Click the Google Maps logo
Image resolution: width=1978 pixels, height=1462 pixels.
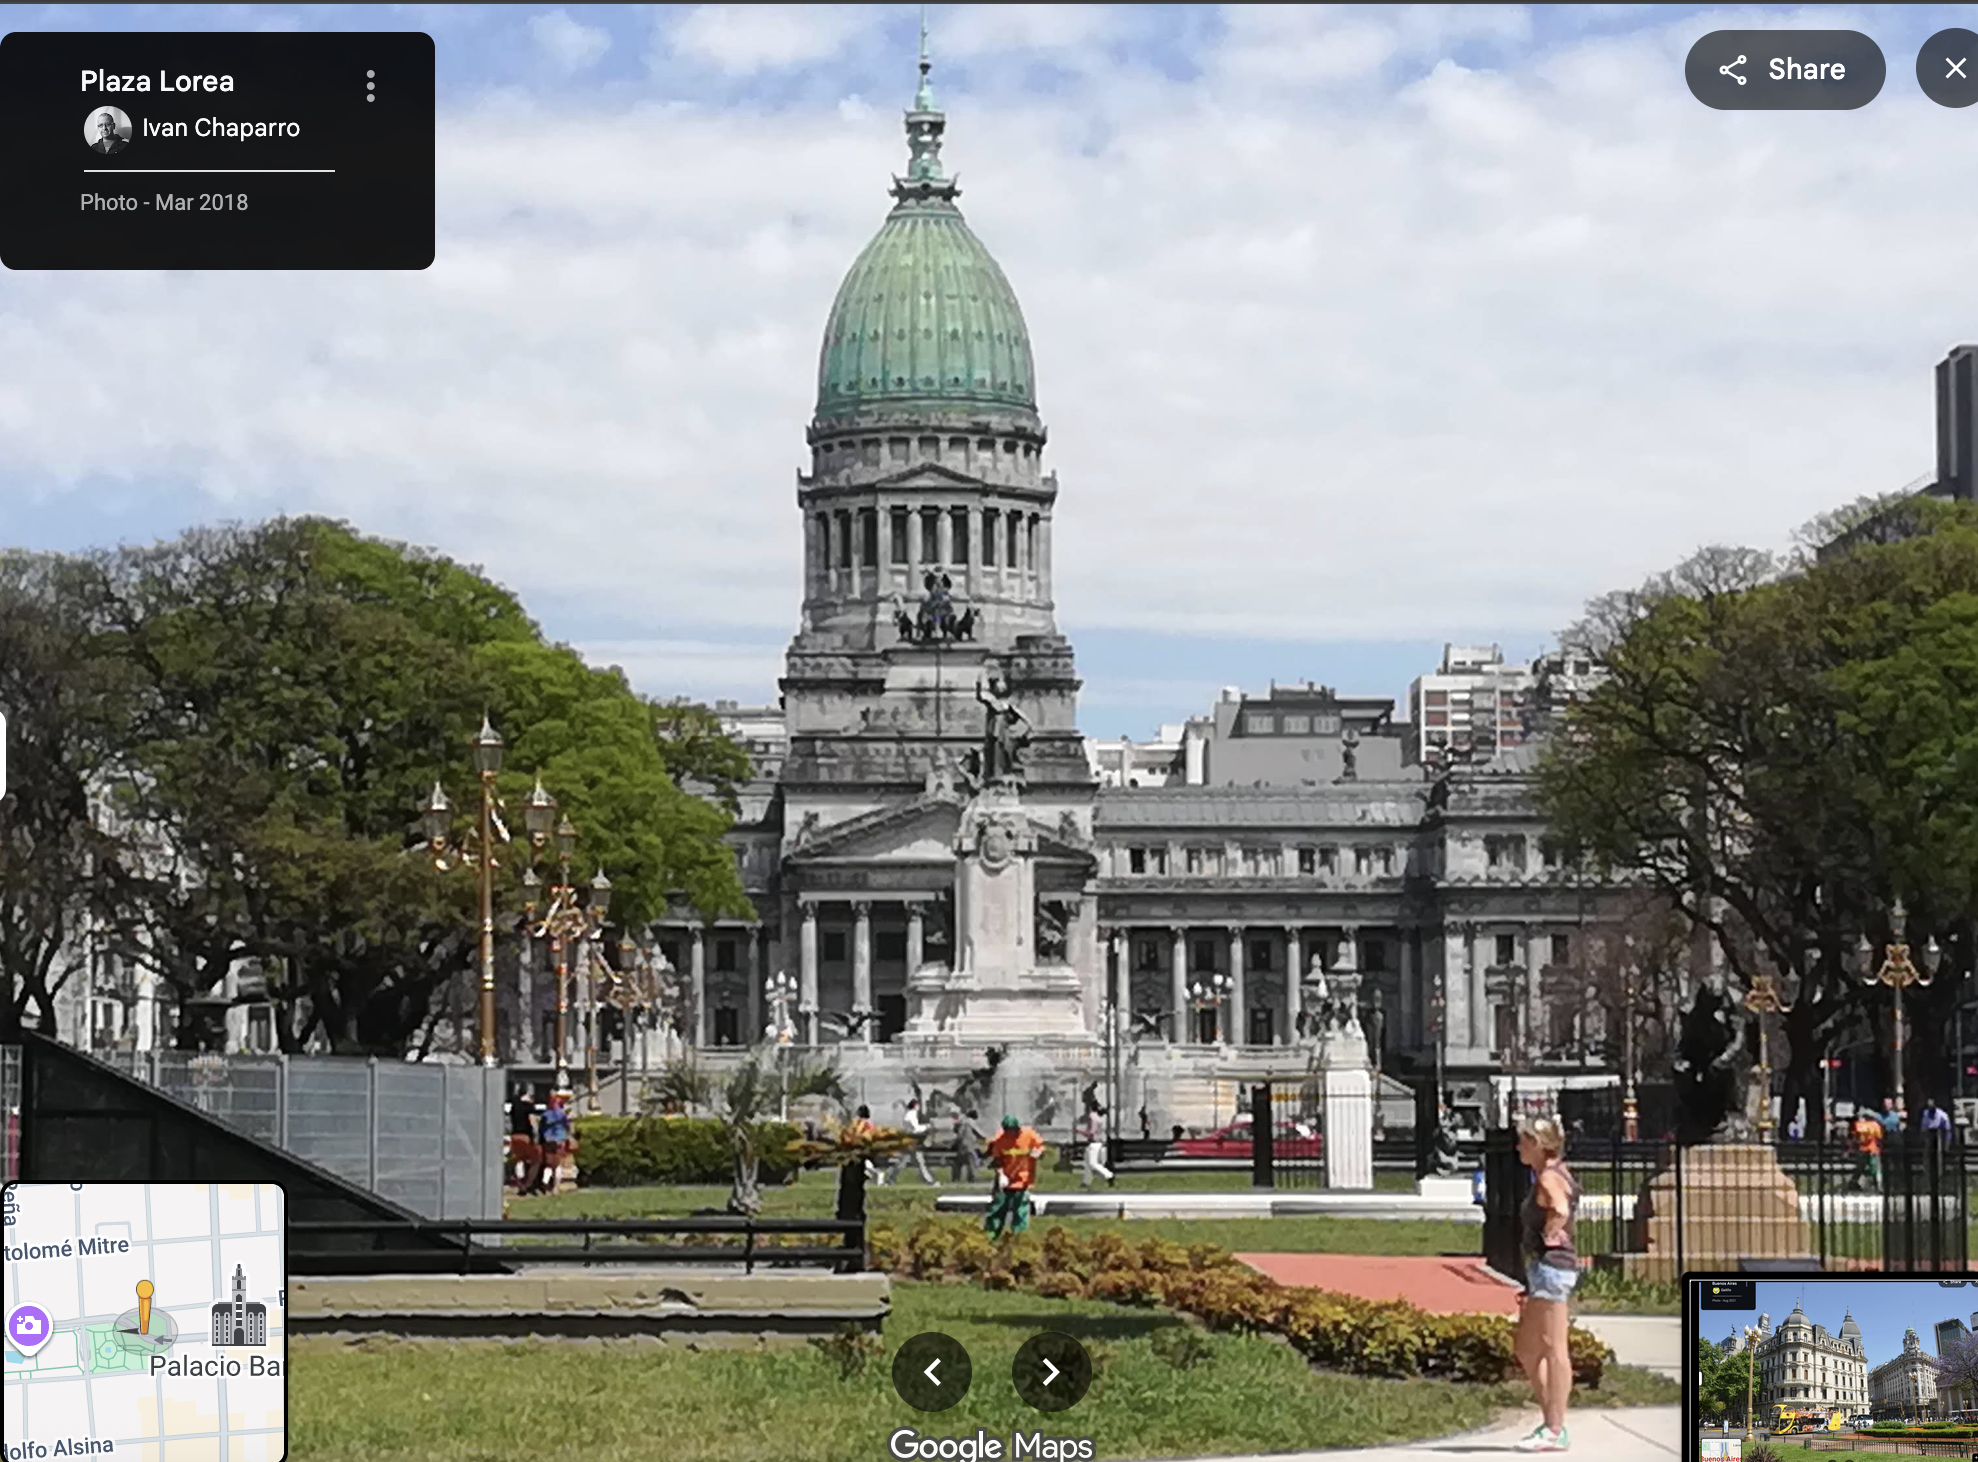pyautogui.click(x=990, y=1444)
